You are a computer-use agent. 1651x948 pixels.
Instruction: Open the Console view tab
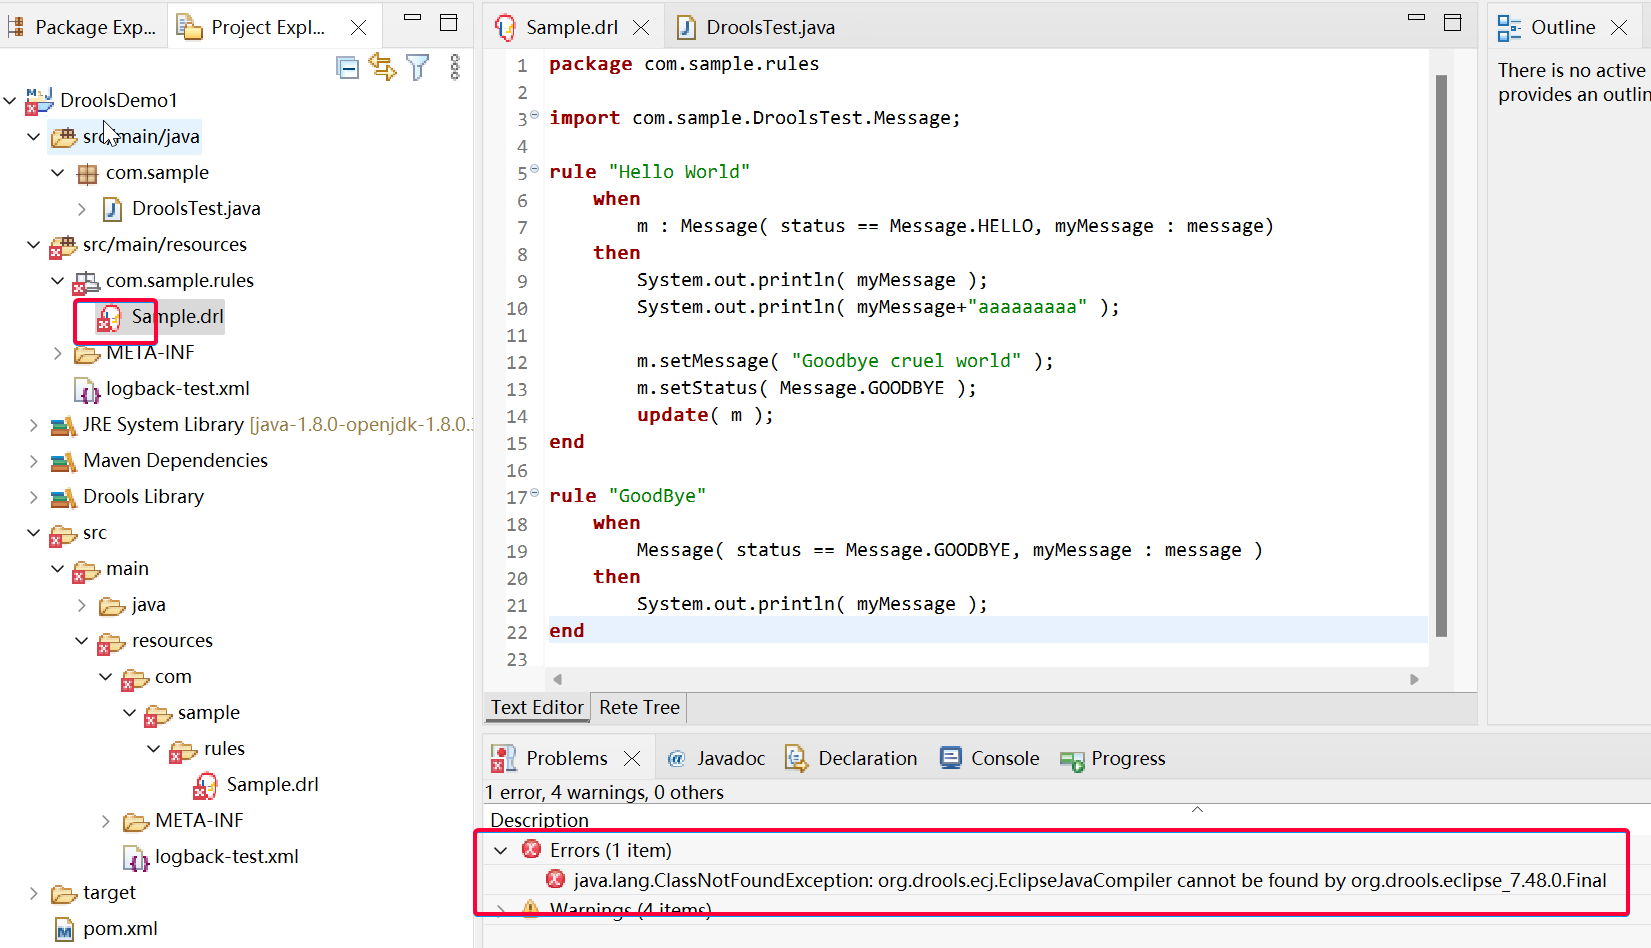point(990,759)
